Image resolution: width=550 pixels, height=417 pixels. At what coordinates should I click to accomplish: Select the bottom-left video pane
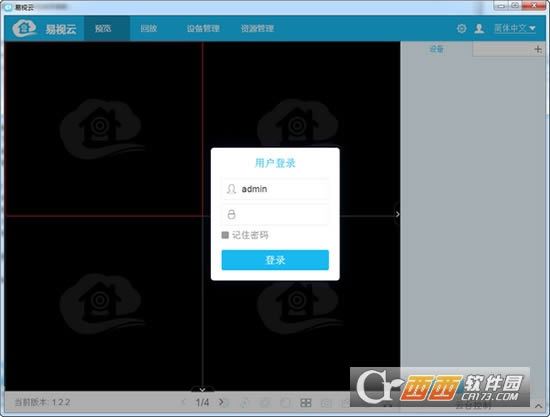click(x=104, y=303)
